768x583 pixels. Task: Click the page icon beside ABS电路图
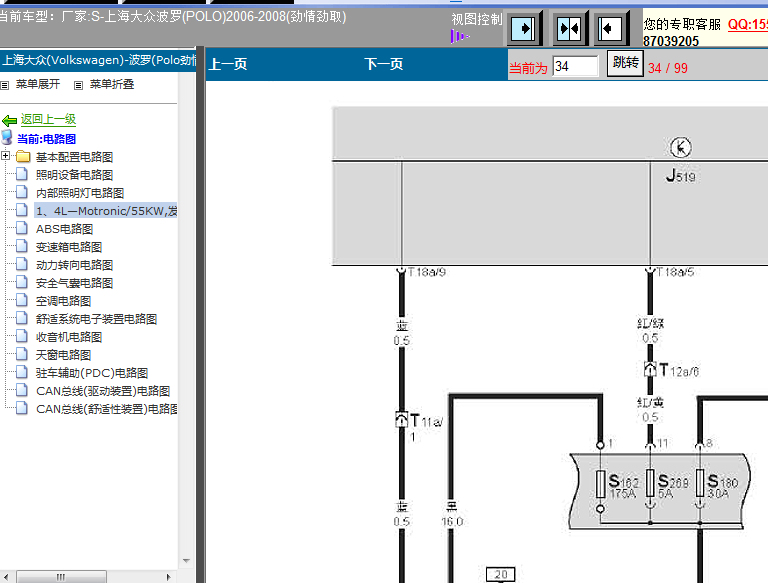[22, 228]
